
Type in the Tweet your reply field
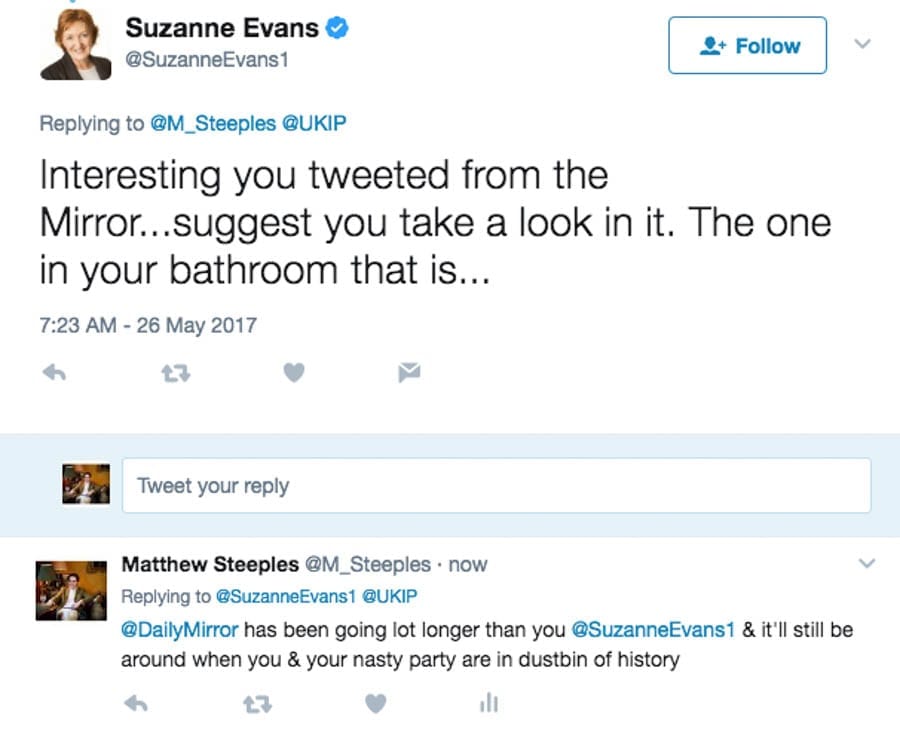pos(496,486)
